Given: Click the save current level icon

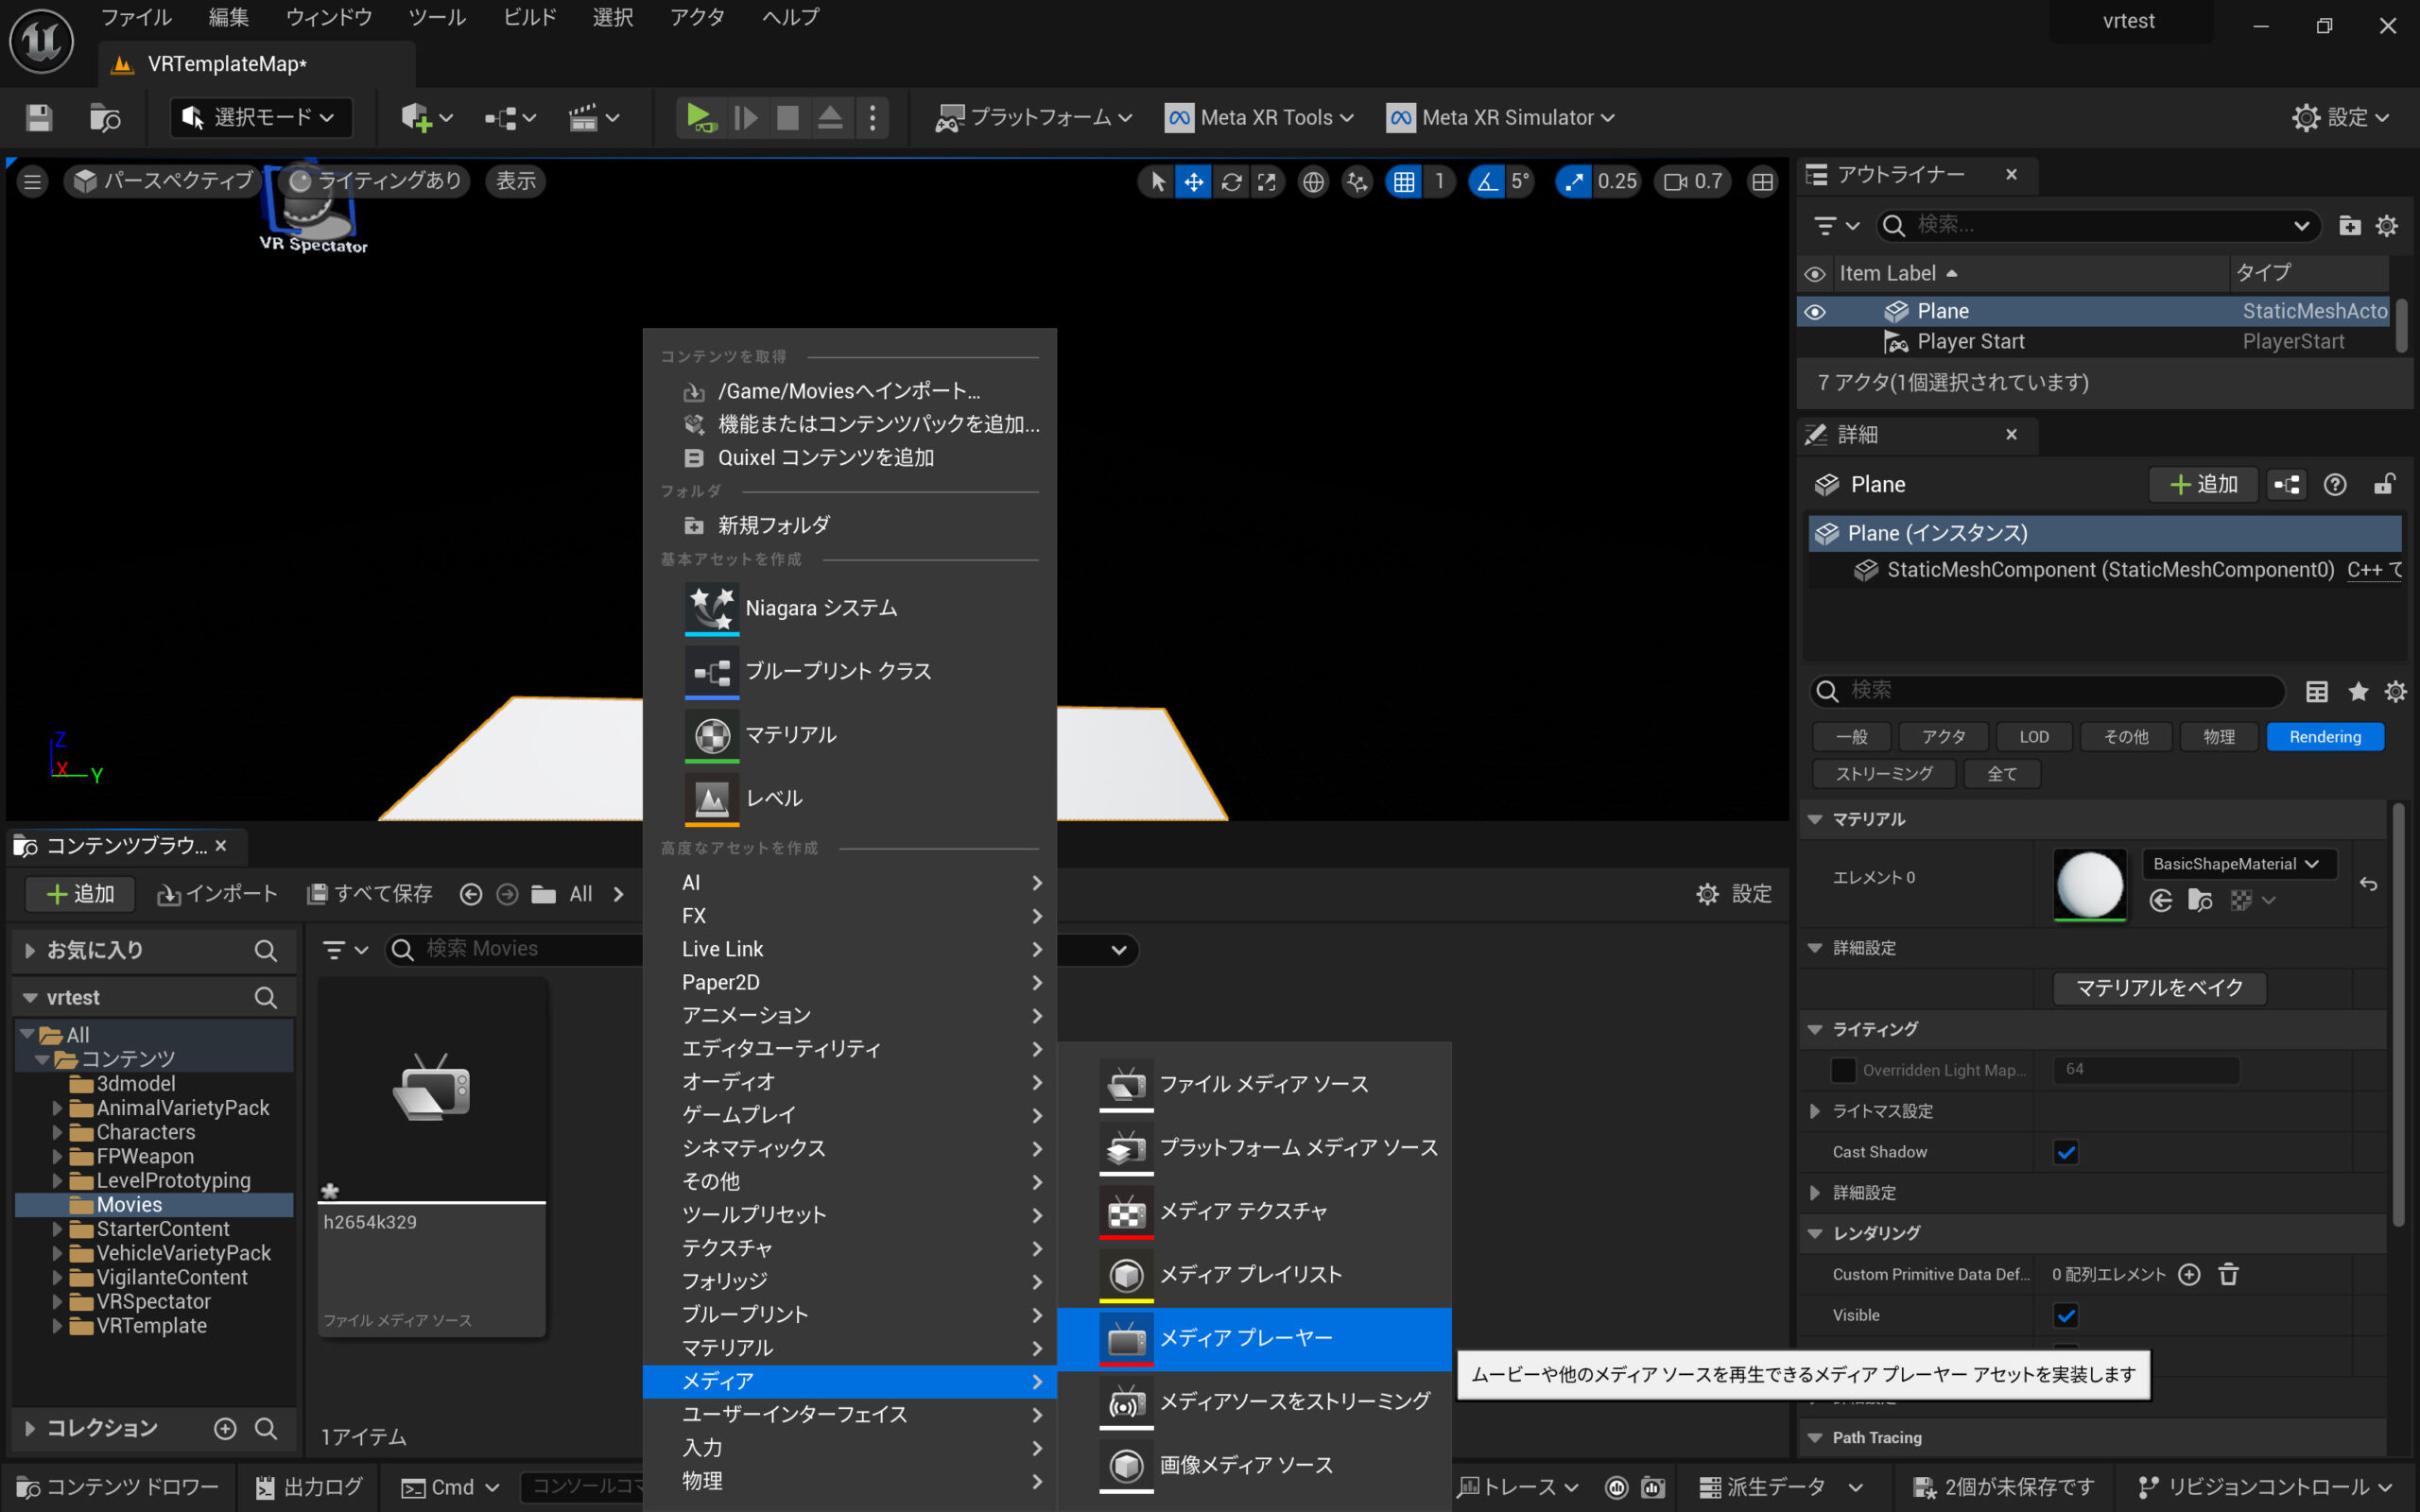Looking at the screenshot, I should pyautogui.click(x=39, y=118).
